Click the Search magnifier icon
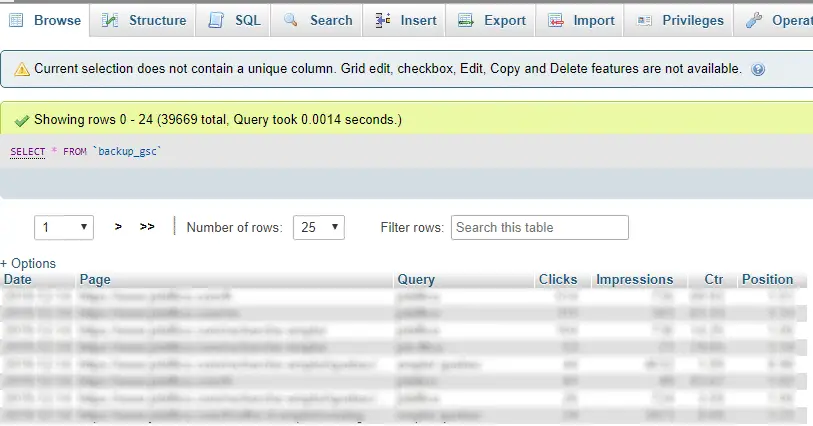Screen dimensions: 813x426 click(x=290, y=20)
